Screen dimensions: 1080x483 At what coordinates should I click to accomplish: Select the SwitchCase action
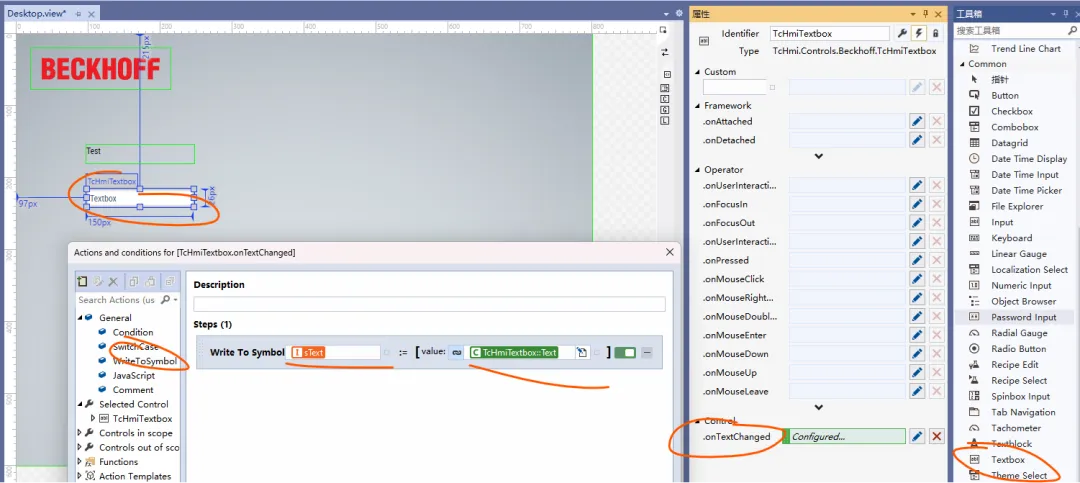coord(136,347)
